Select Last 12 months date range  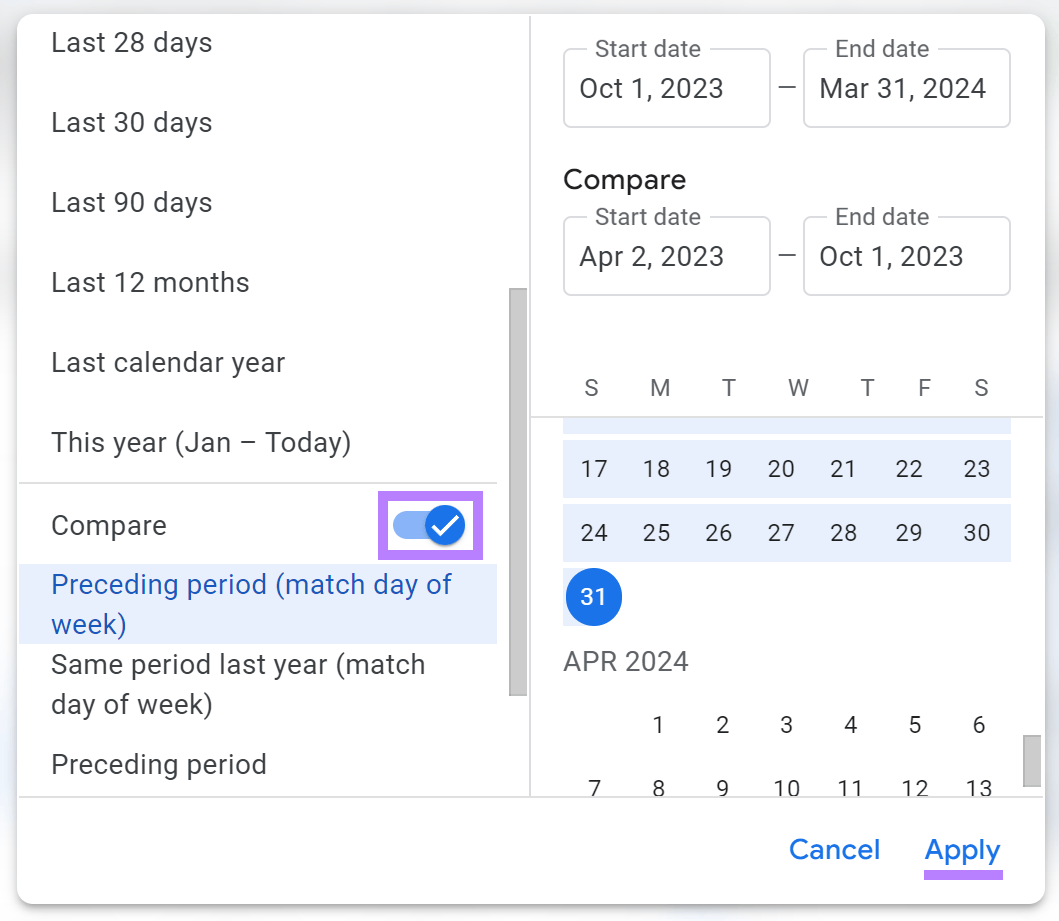pos(150,282)
